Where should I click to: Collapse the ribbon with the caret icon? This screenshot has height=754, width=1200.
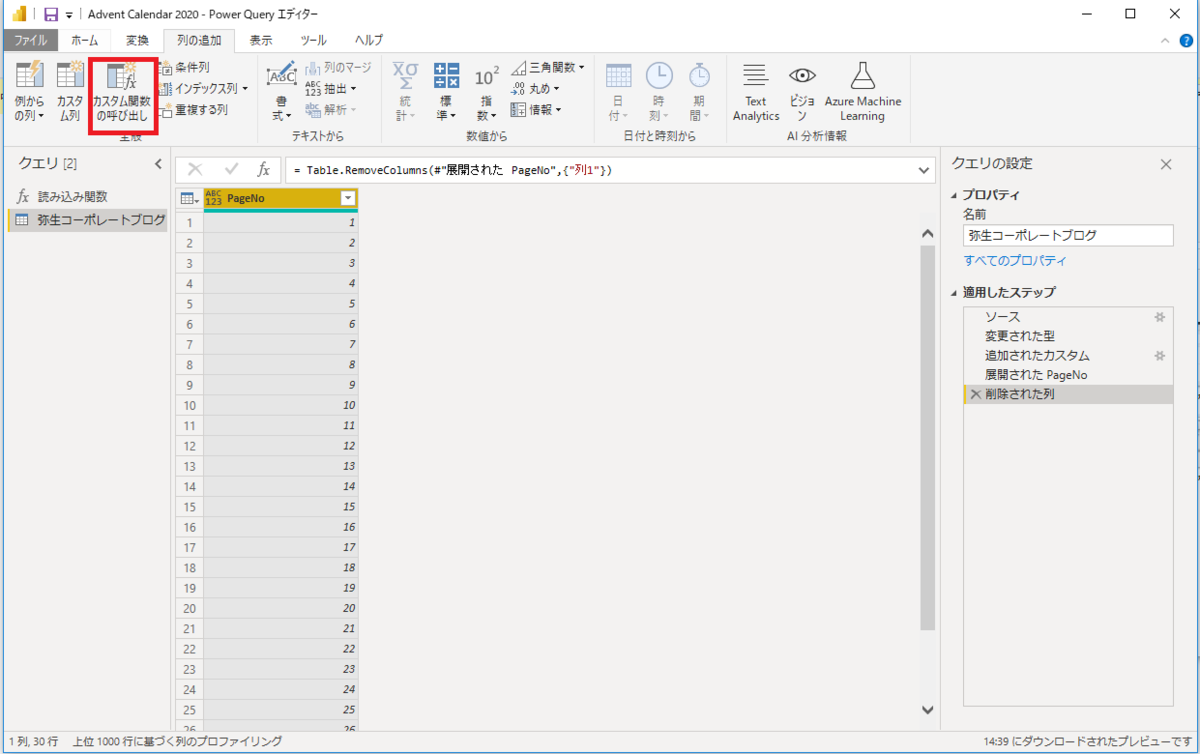[x=1165, y=40]
